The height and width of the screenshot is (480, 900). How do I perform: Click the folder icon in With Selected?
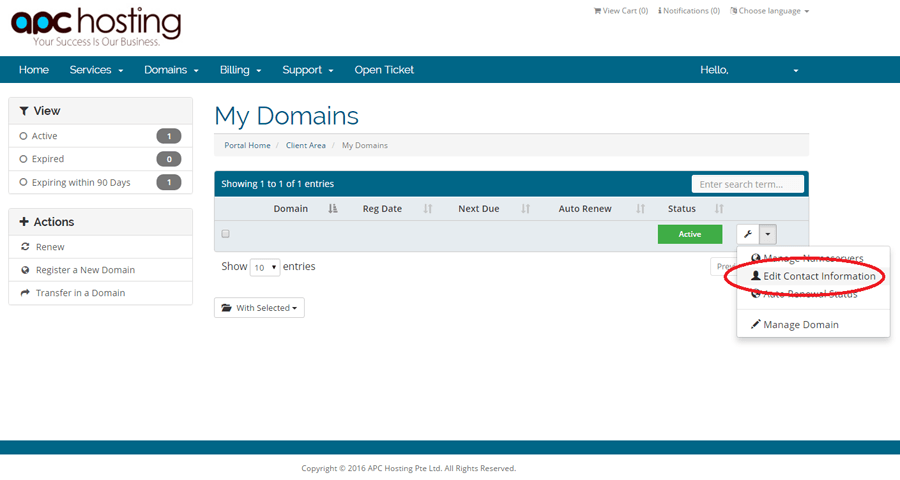point(227,308)
